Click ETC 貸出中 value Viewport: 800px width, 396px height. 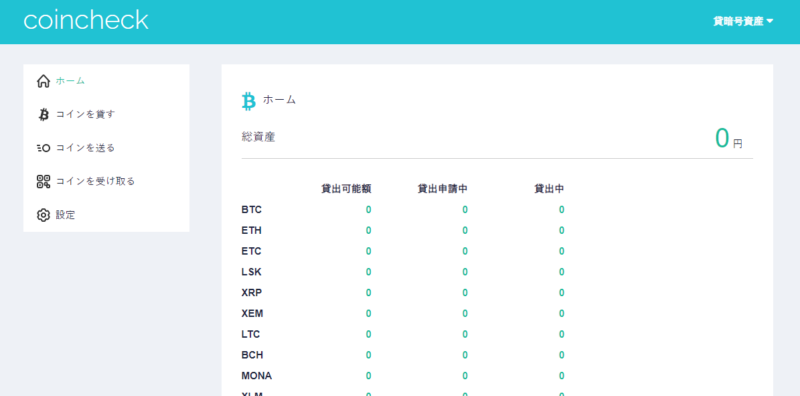561,252
